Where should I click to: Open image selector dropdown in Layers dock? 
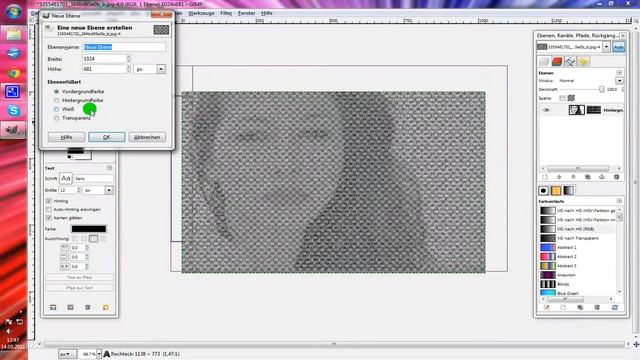coord(606,47)
